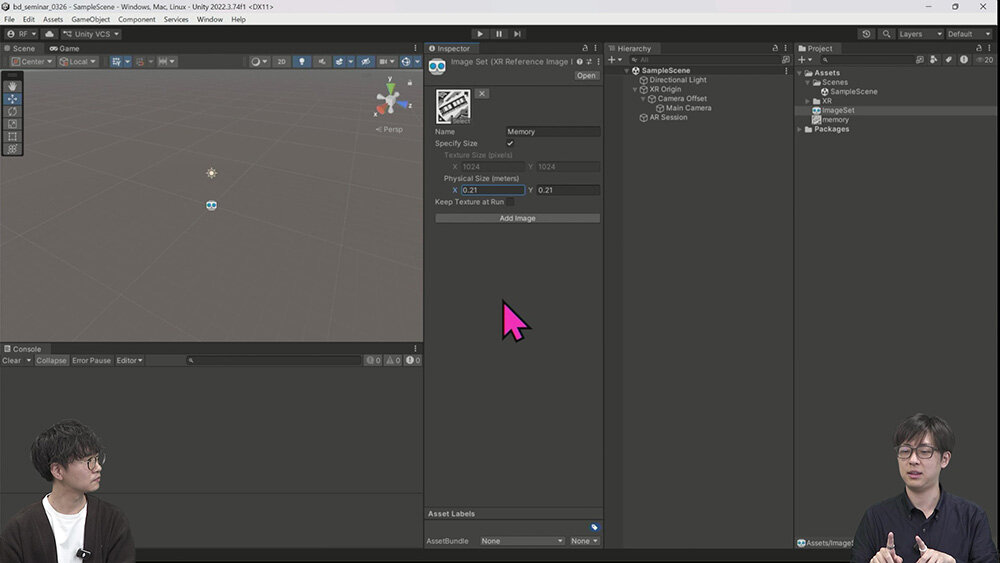The image size is (1000, 563).
Task: Toggle scene lighting lightbulb icon
Action: [302, 62]
